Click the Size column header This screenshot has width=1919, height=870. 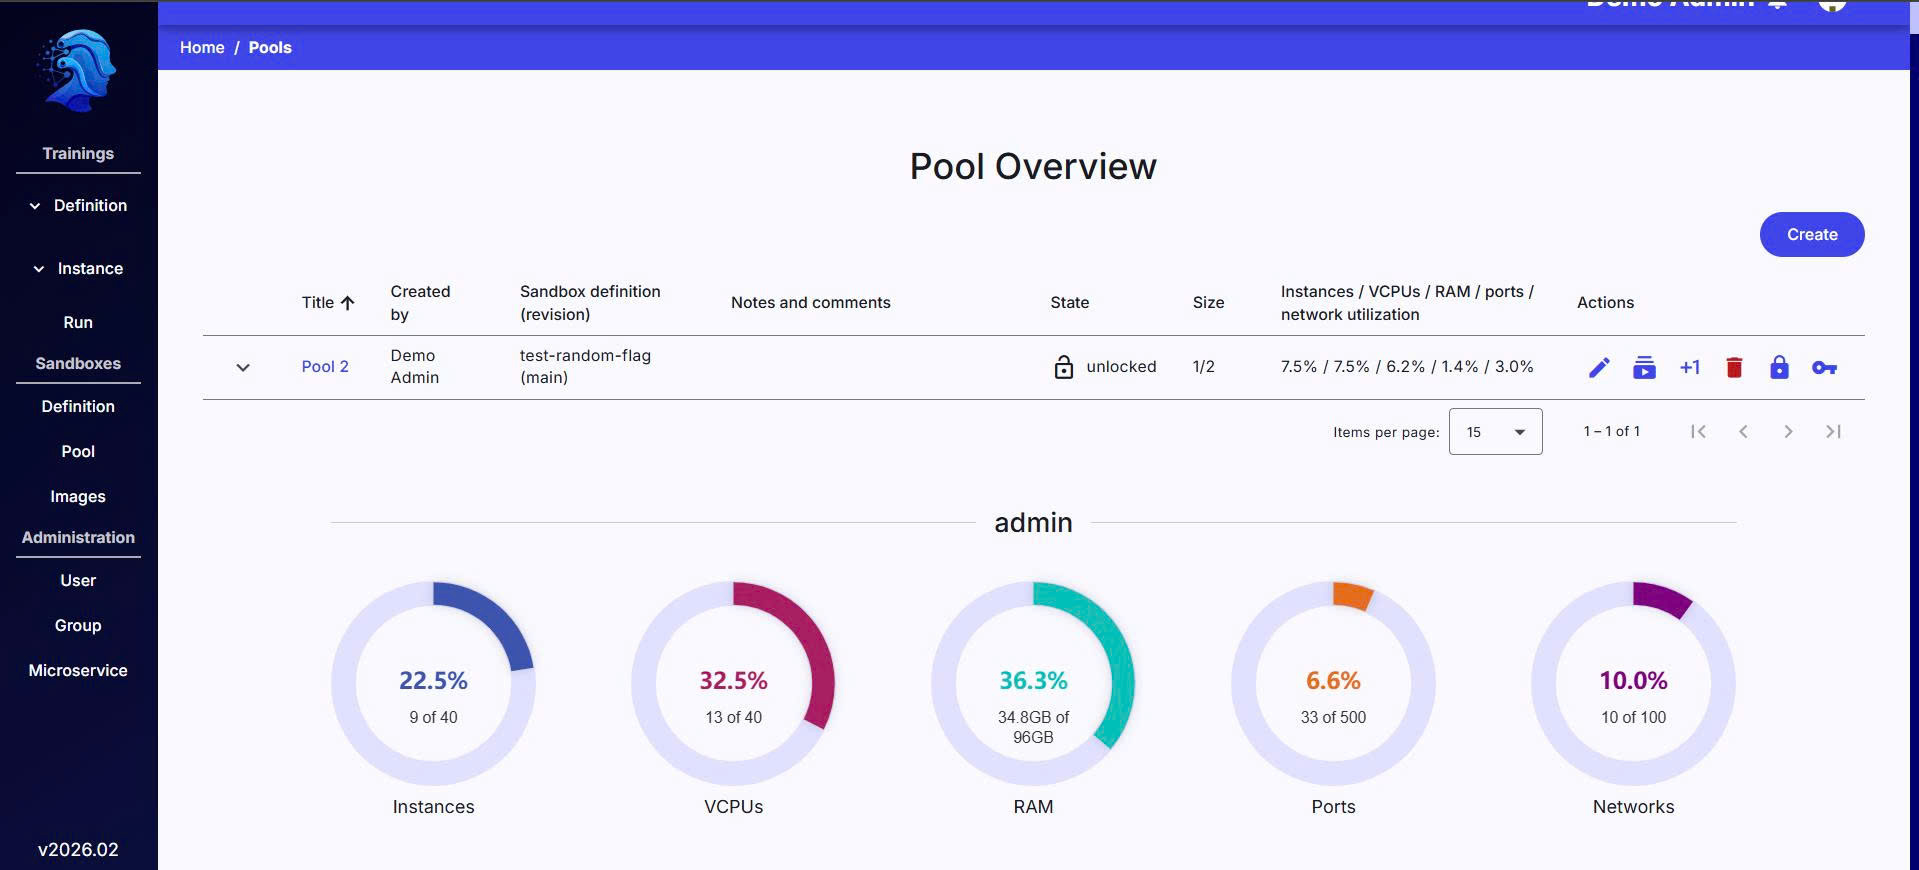(1208, 303)
